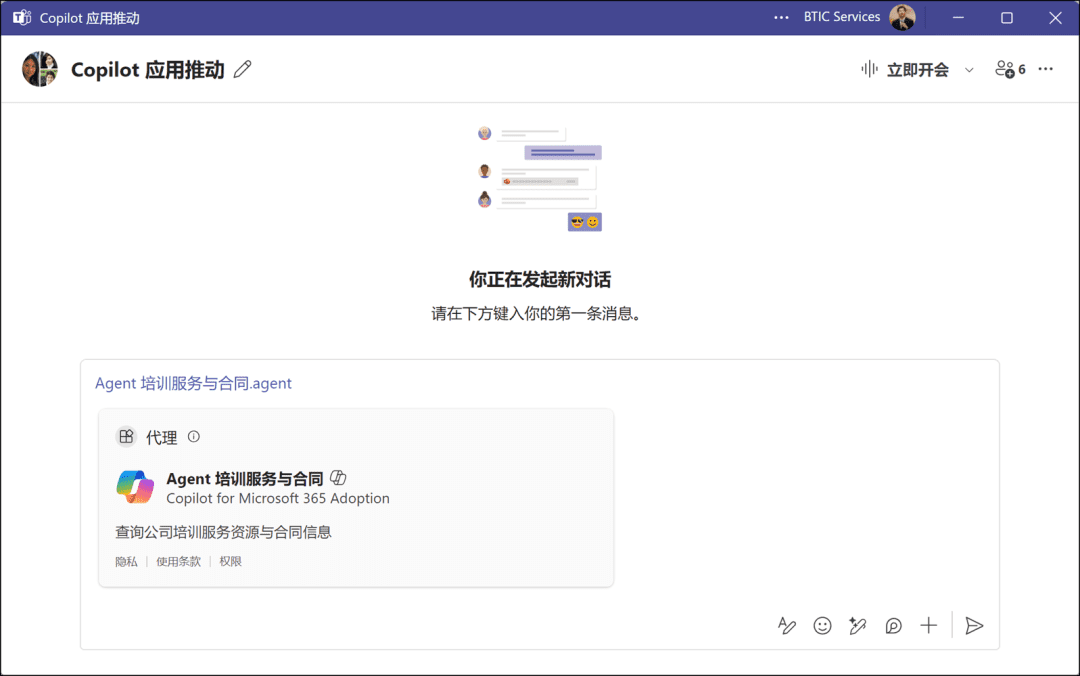The height and width of the screenshot is (676, 1080).
Task: Open the 隐私 link
Action: 126,562
